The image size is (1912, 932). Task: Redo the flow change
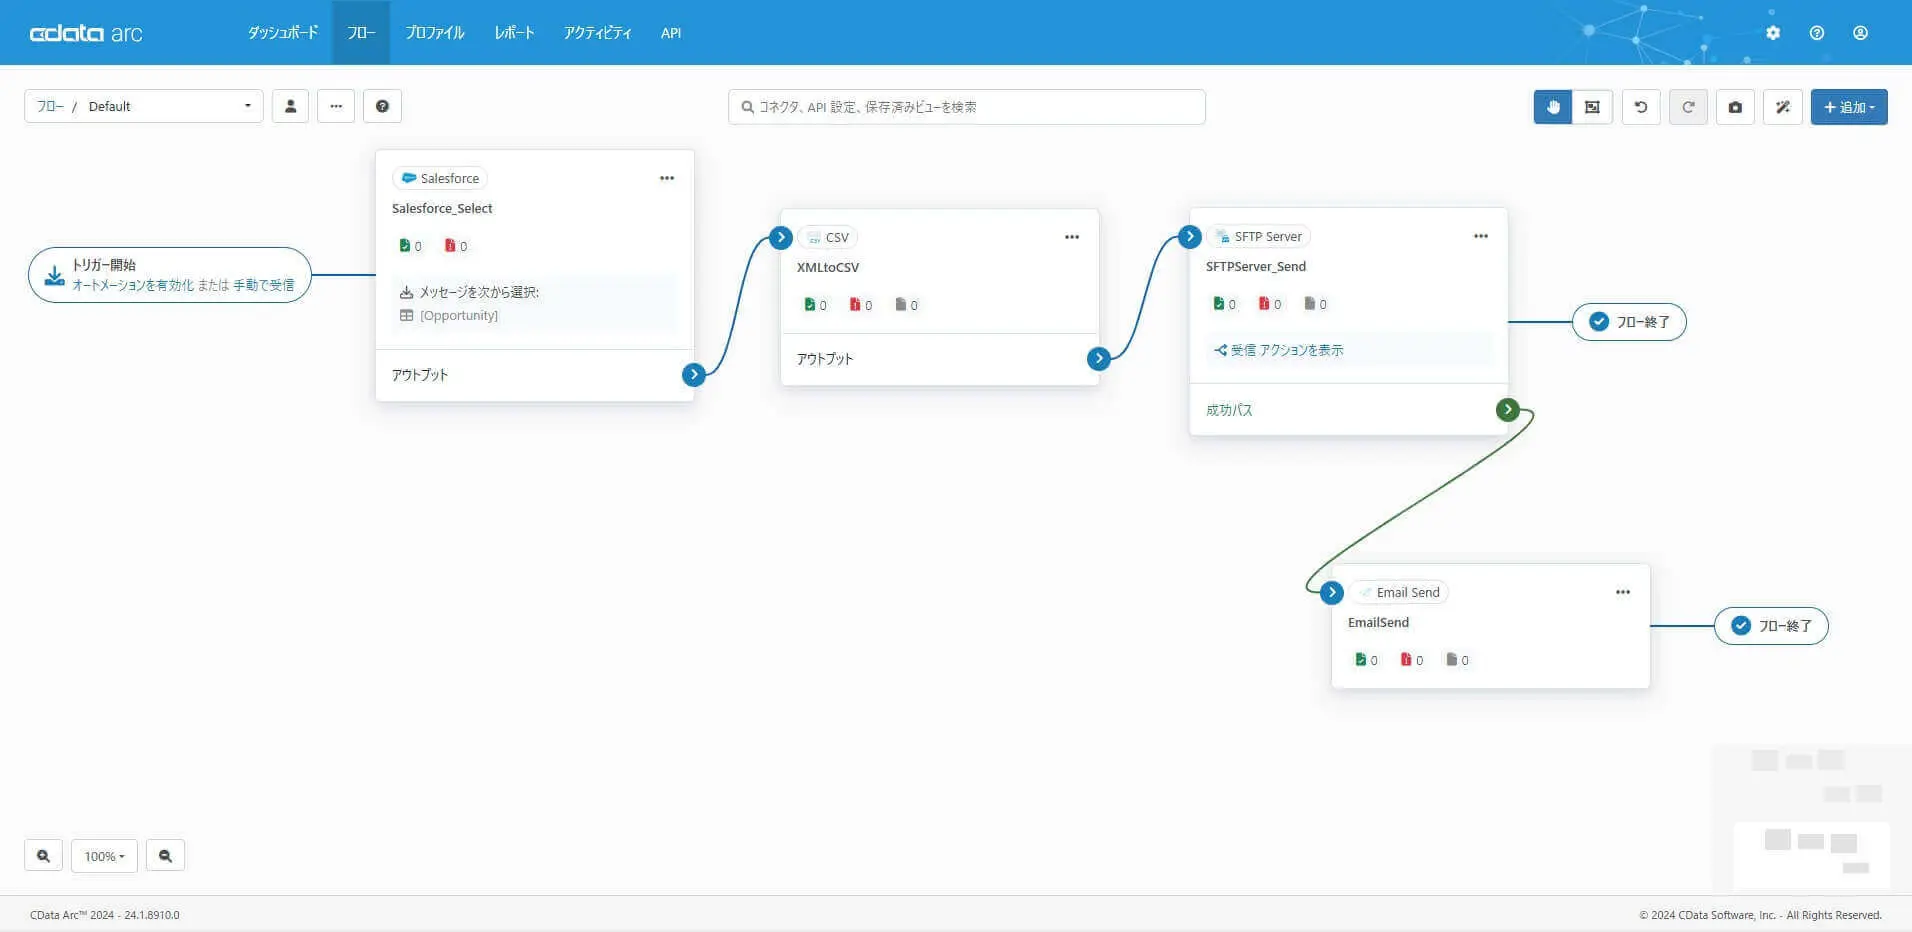coord(1688,107)
